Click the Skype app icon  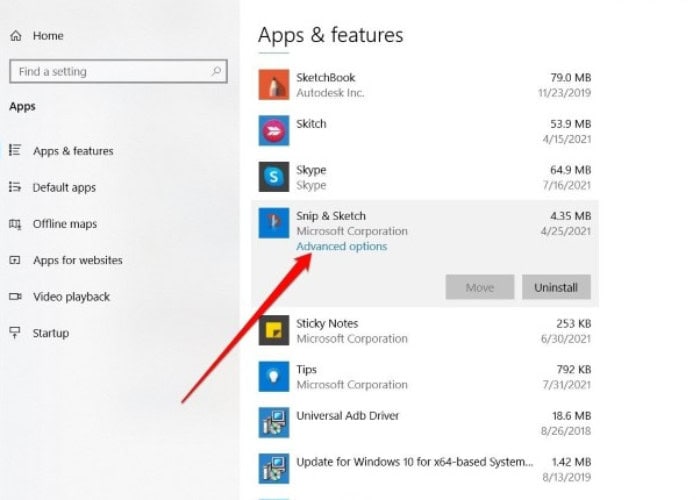tap(274, 177)
